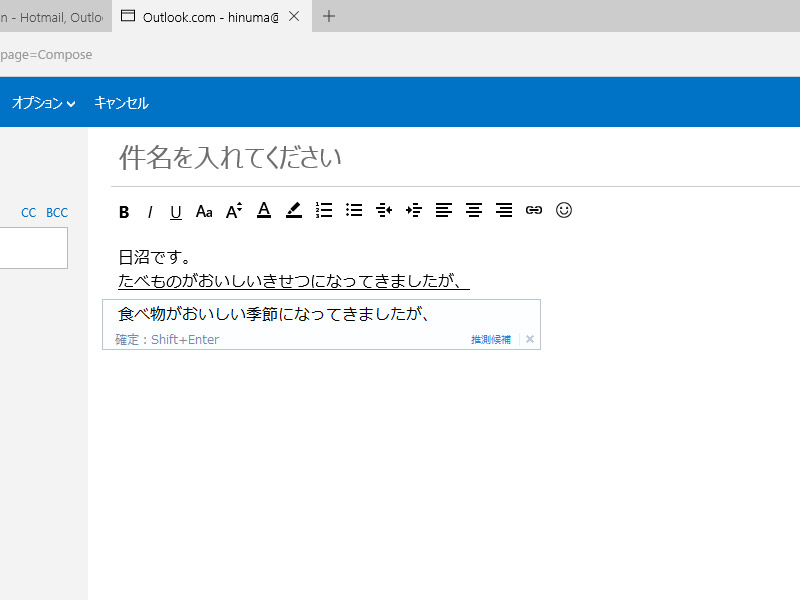Increase the paragraph indent
Image resolution: width=800 pixels, height=600 pixels.
click(x=414, y=210)
